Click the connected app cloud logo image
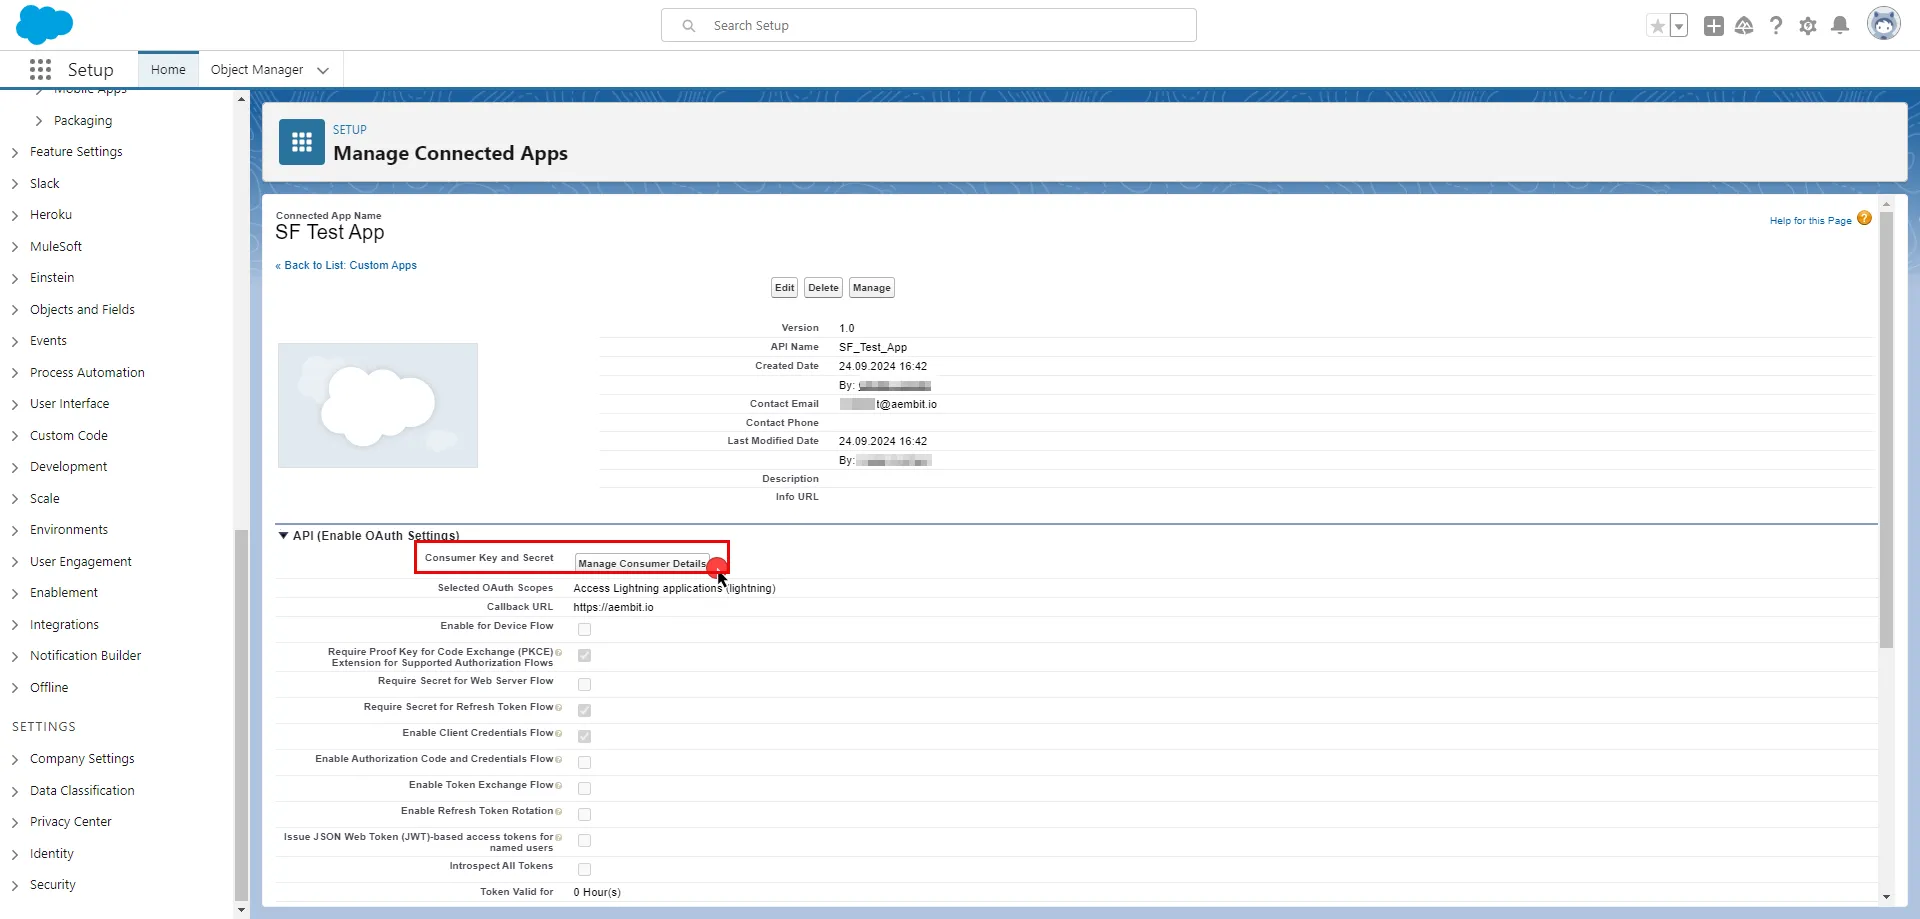Viewport: 1920px width, 919px height. point(378,405)
